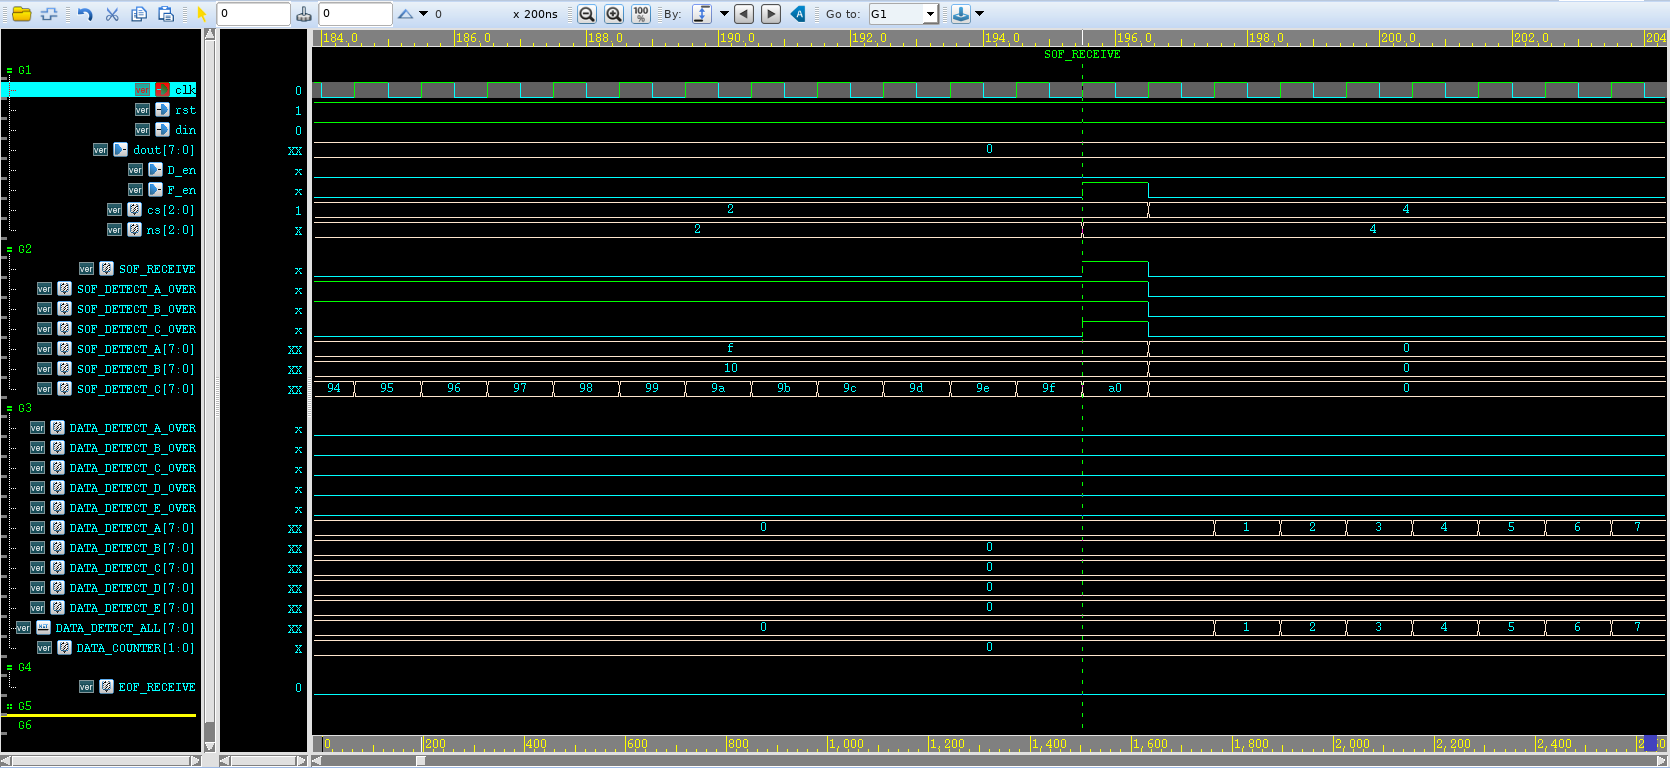Viewport: 1670px width, 768px height.
Task: Open a file with the folder icon
Action: pyautogui.click(x=21, y=14)
